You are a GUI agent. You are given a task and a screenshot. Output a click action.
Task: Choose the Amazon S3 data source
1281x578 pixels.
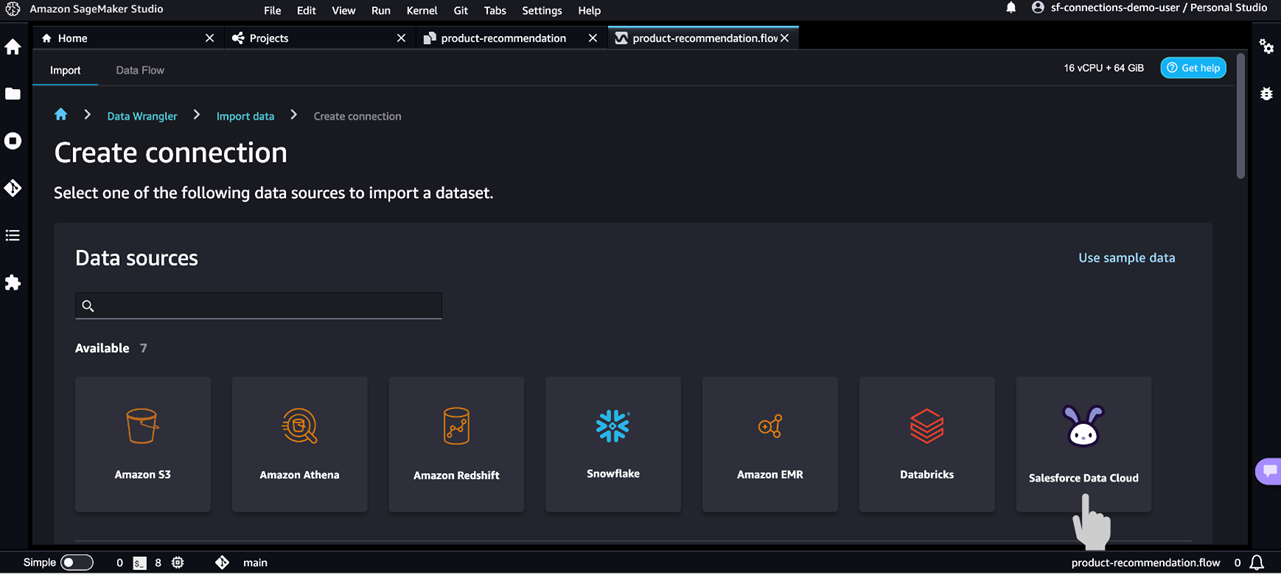click(x=143, y=444)
